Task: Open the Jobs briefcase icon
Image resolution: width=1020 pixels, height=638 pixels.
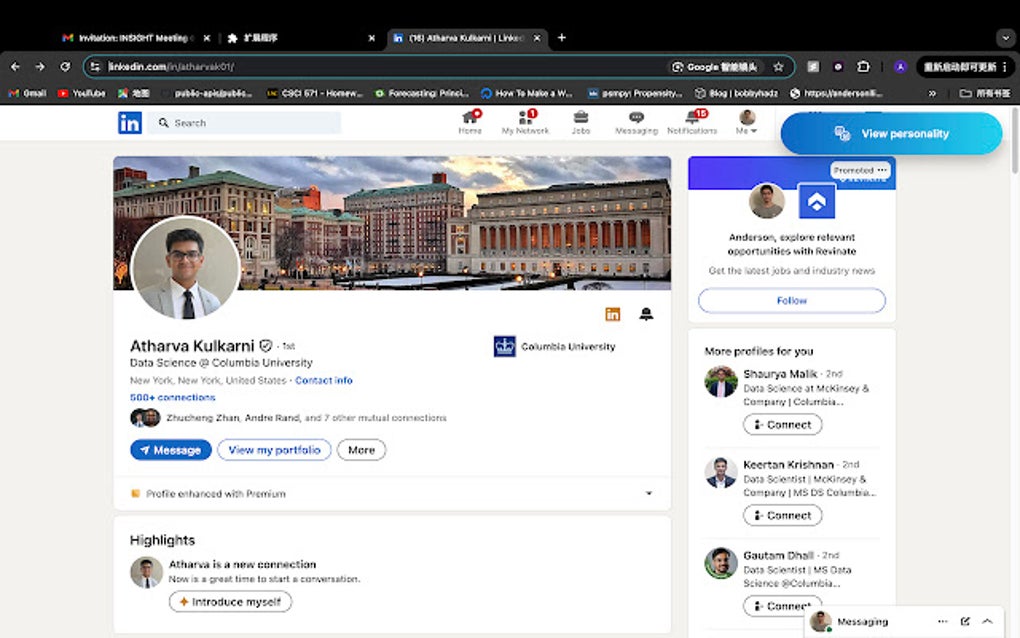Action: pos(581,122)
